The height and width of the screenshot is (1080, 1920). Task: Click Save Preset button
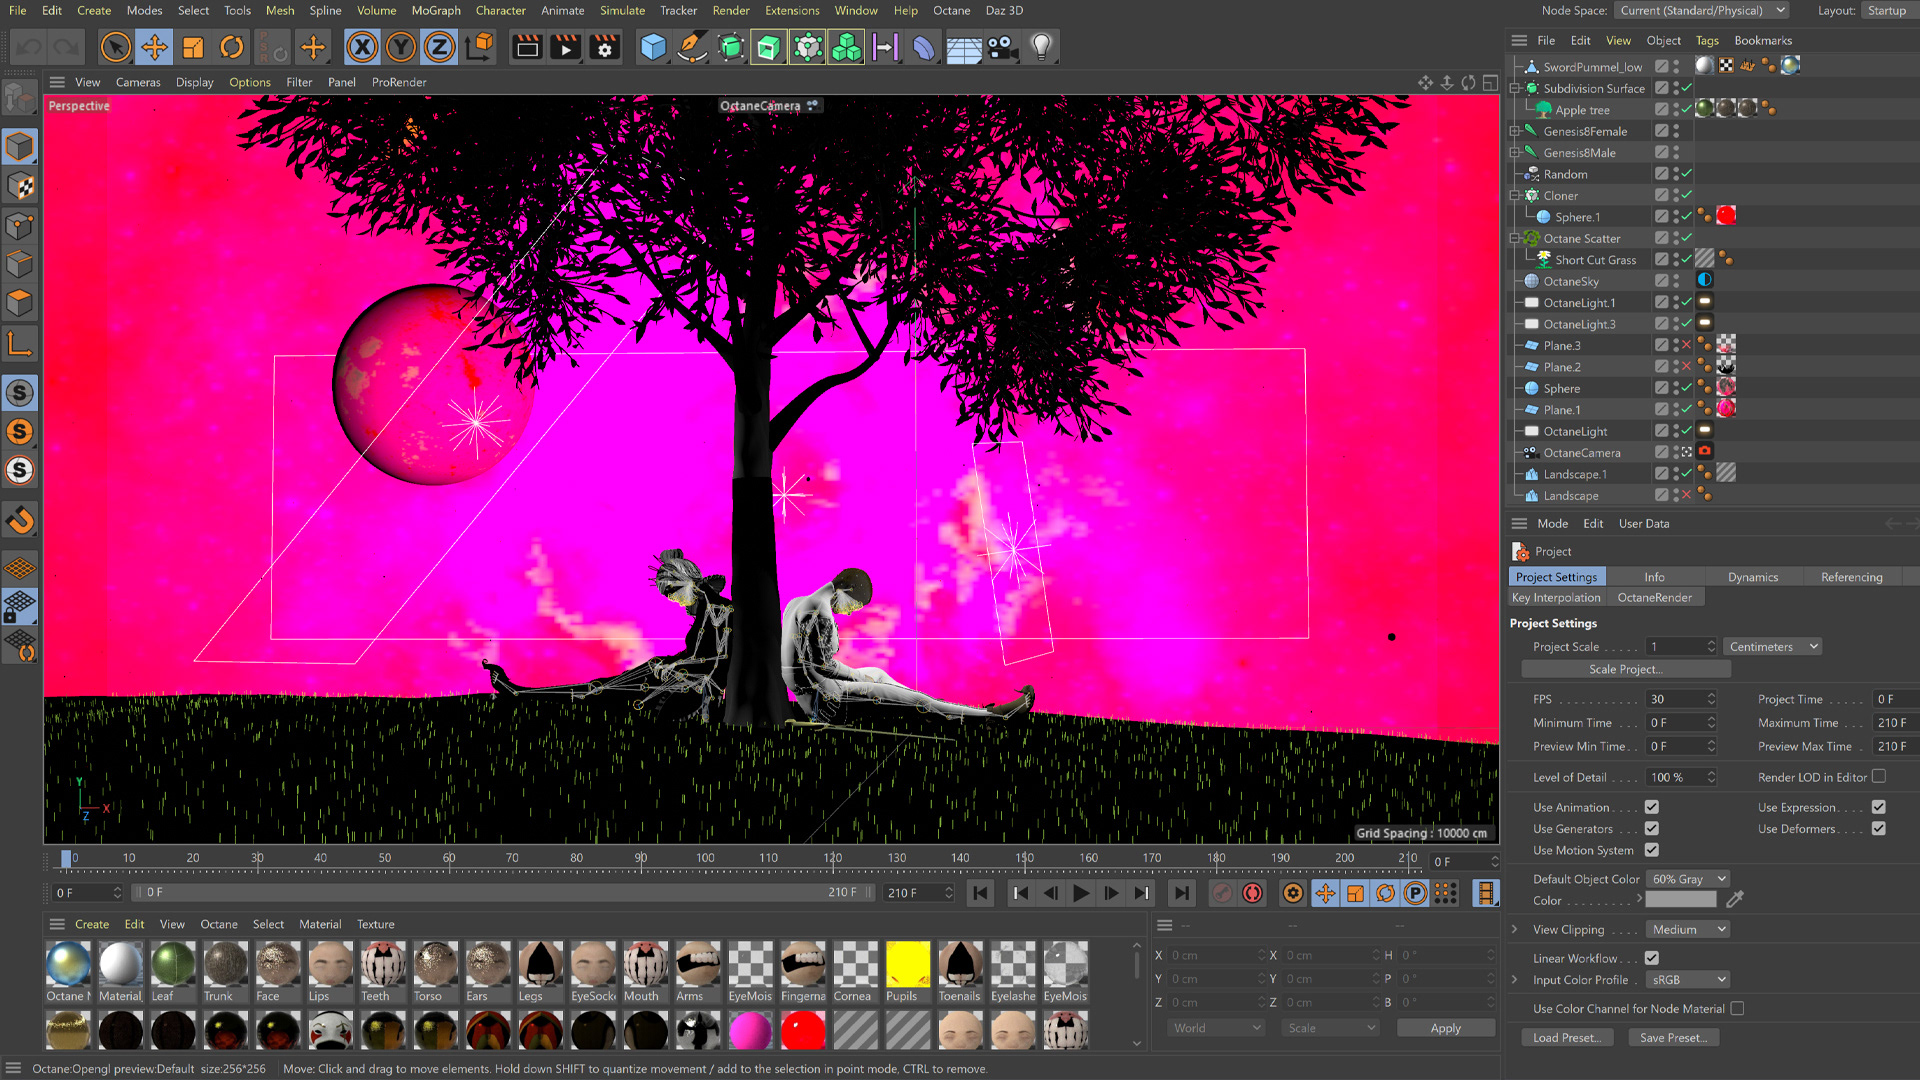coord(1673,1038)
